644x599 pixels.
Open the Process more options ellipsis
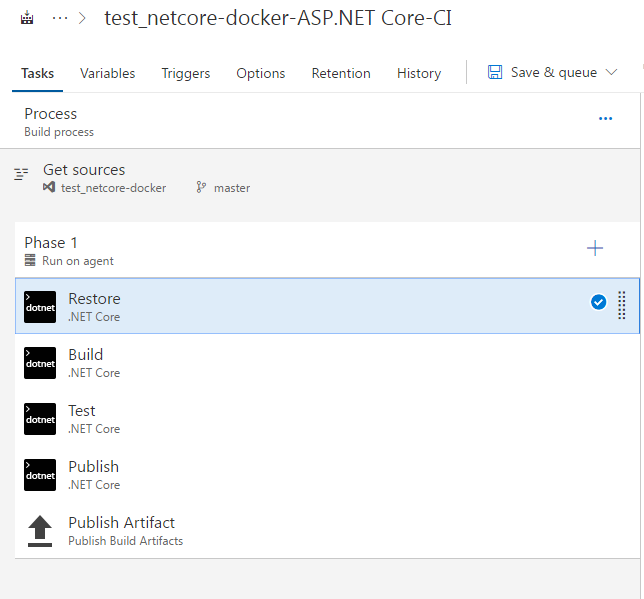coord(605,119)
